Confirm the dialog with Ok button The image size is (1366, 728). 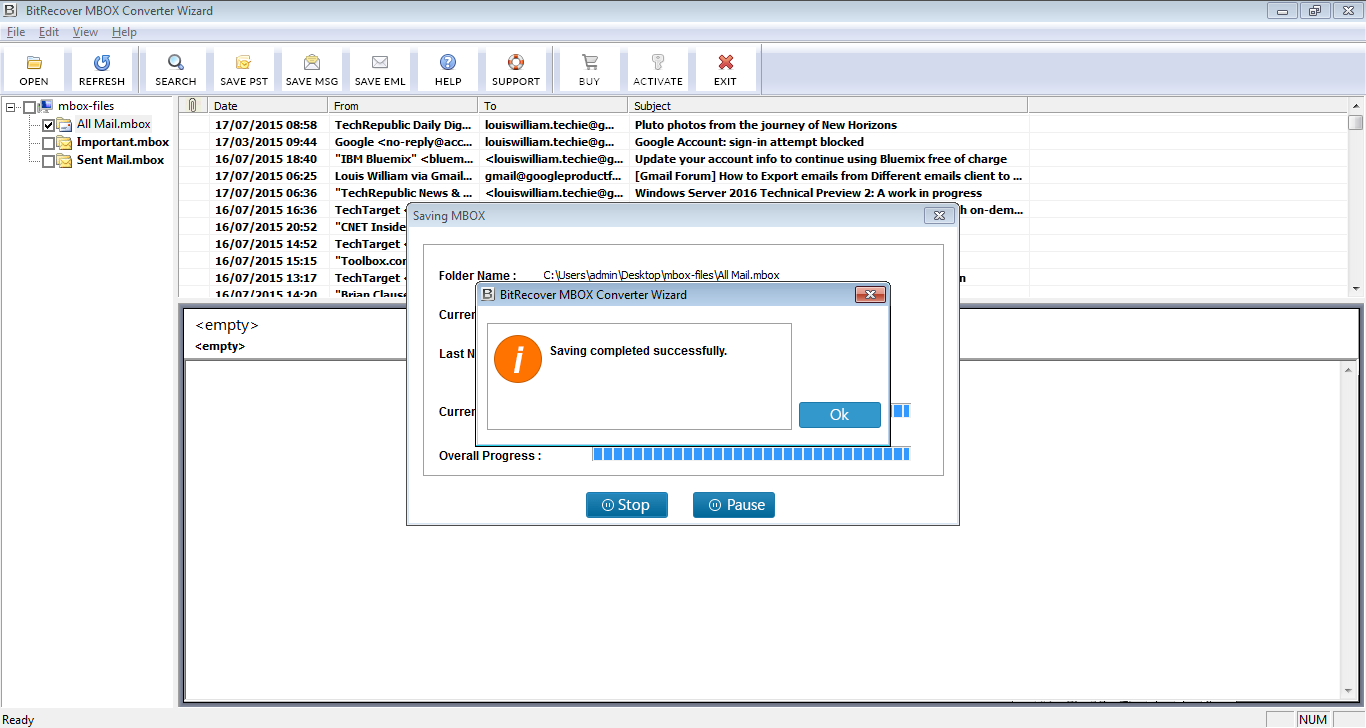point(840,415)
